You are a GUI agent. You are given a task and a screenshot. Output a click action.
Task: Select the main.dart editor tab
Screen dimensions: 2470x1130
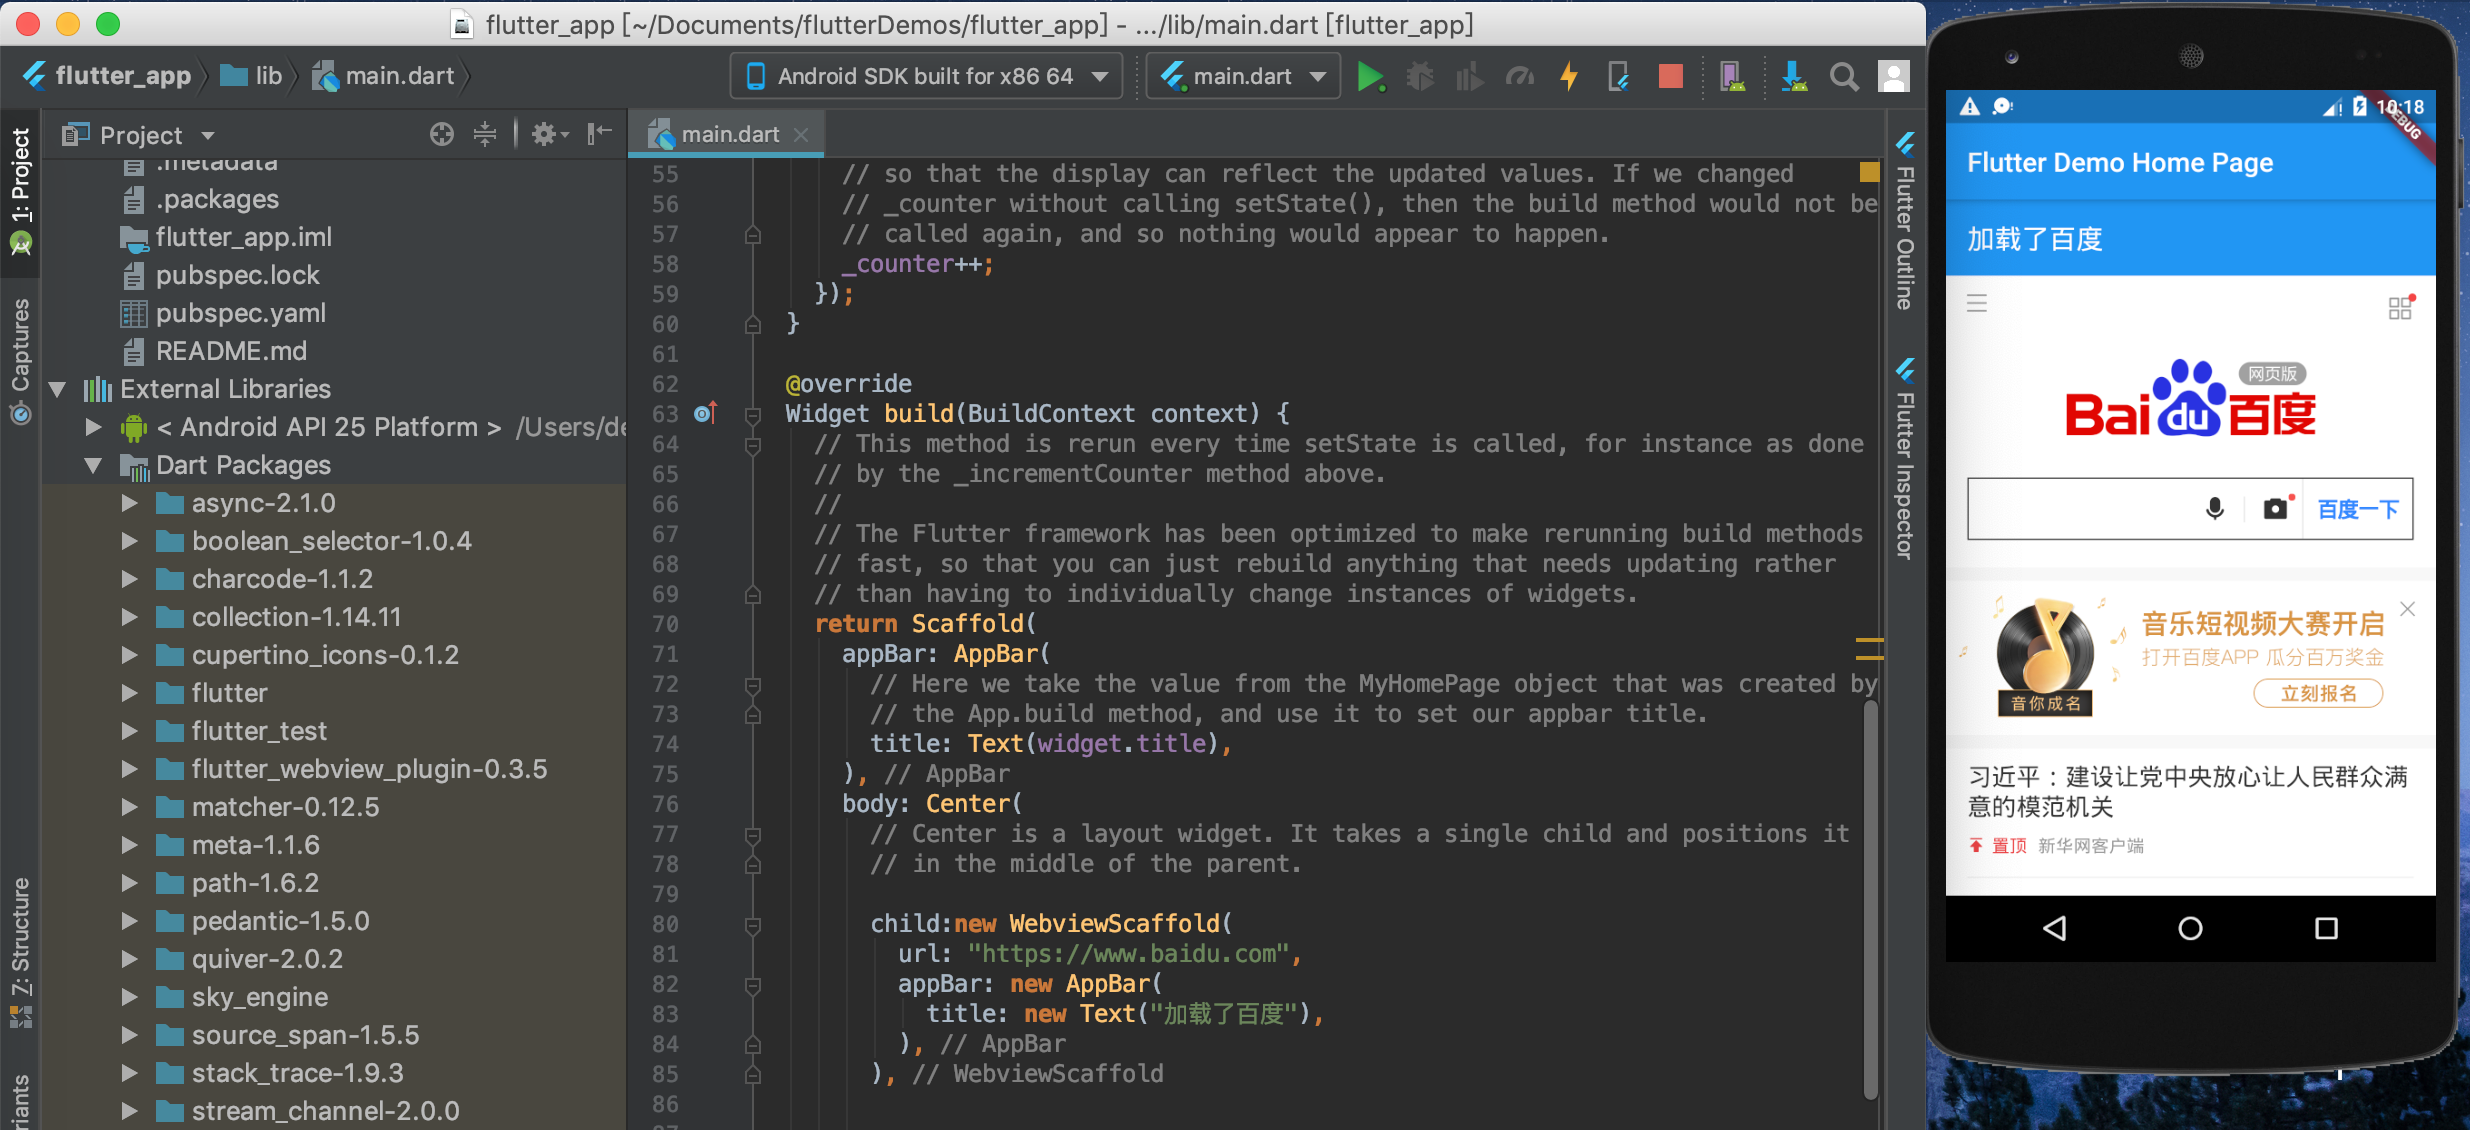(x=728, y=134)
